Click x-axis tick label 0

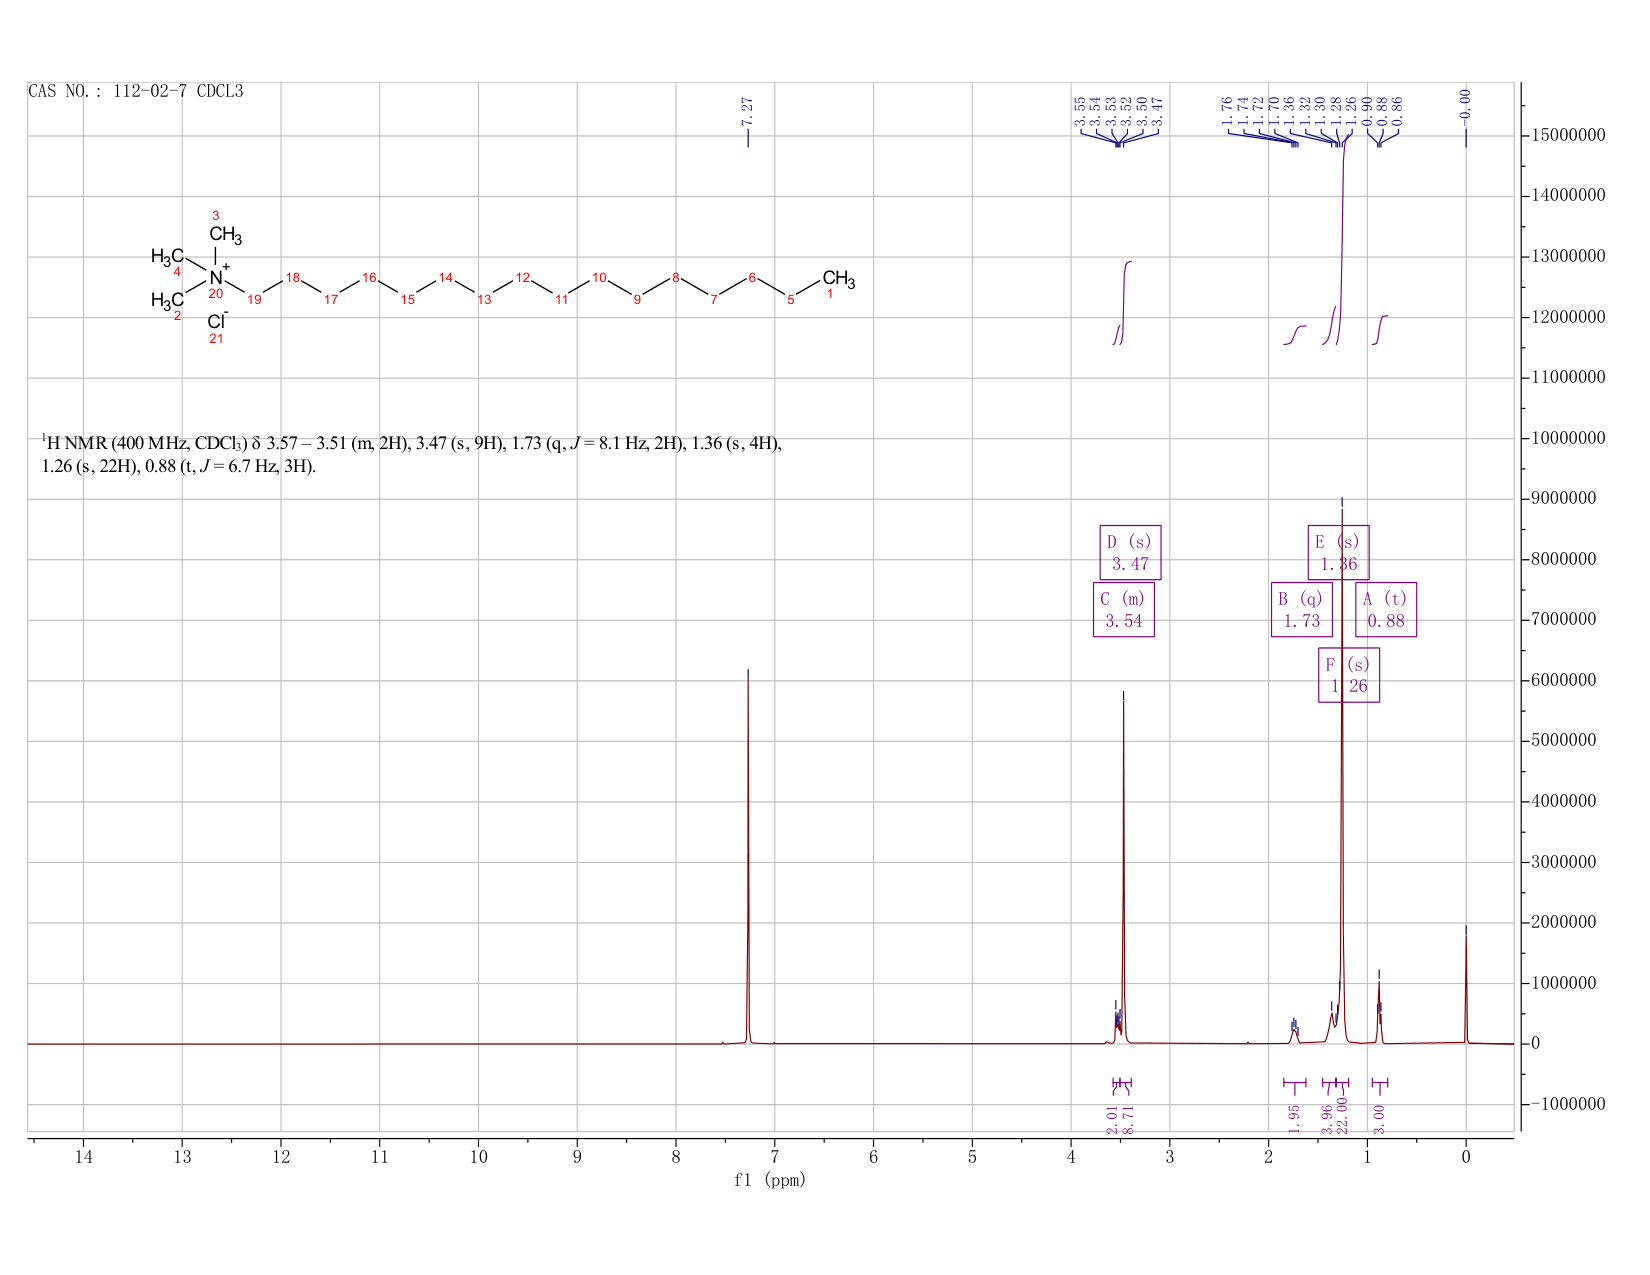click(x=1466, y=1157)
